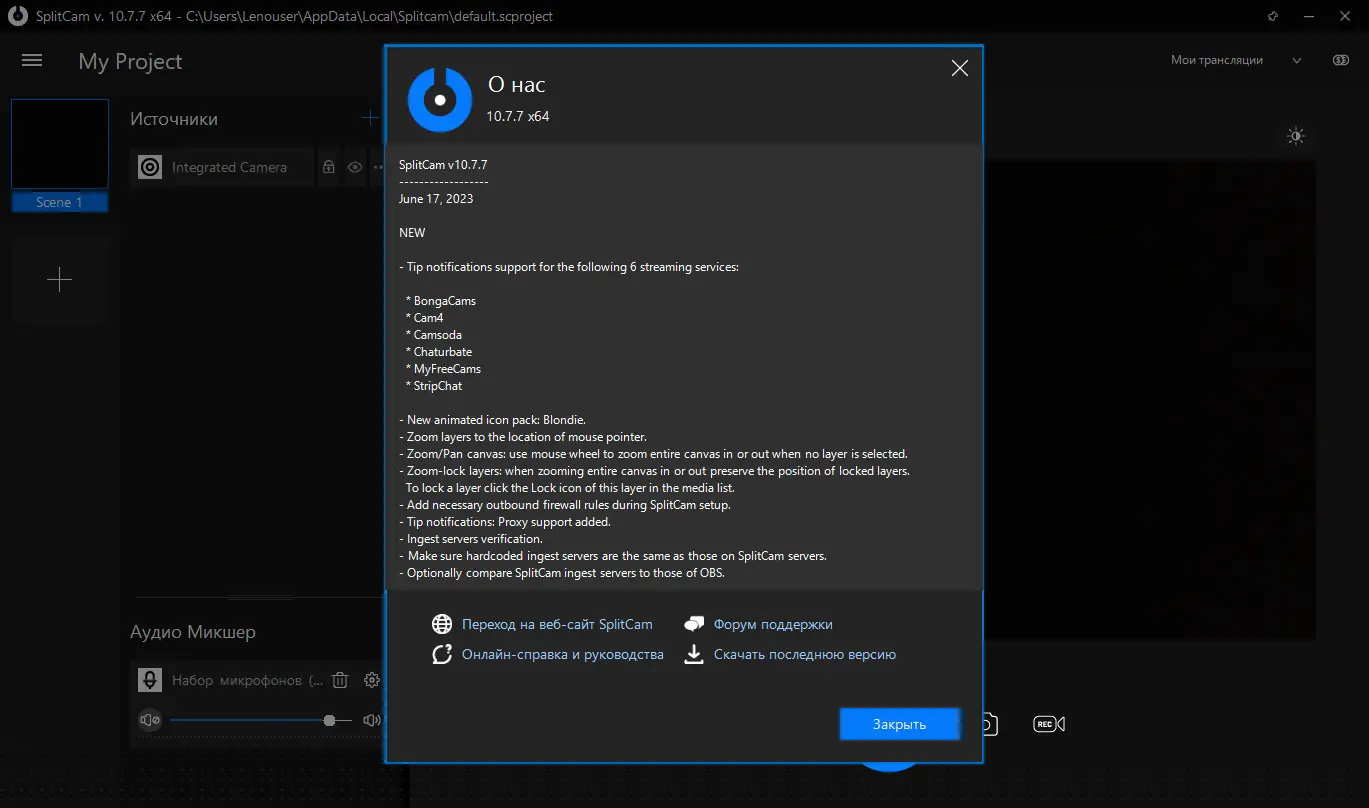Click the Chaturbate list entry
The height and width of the screenshot is (808, 1369).
click(443, 352)
